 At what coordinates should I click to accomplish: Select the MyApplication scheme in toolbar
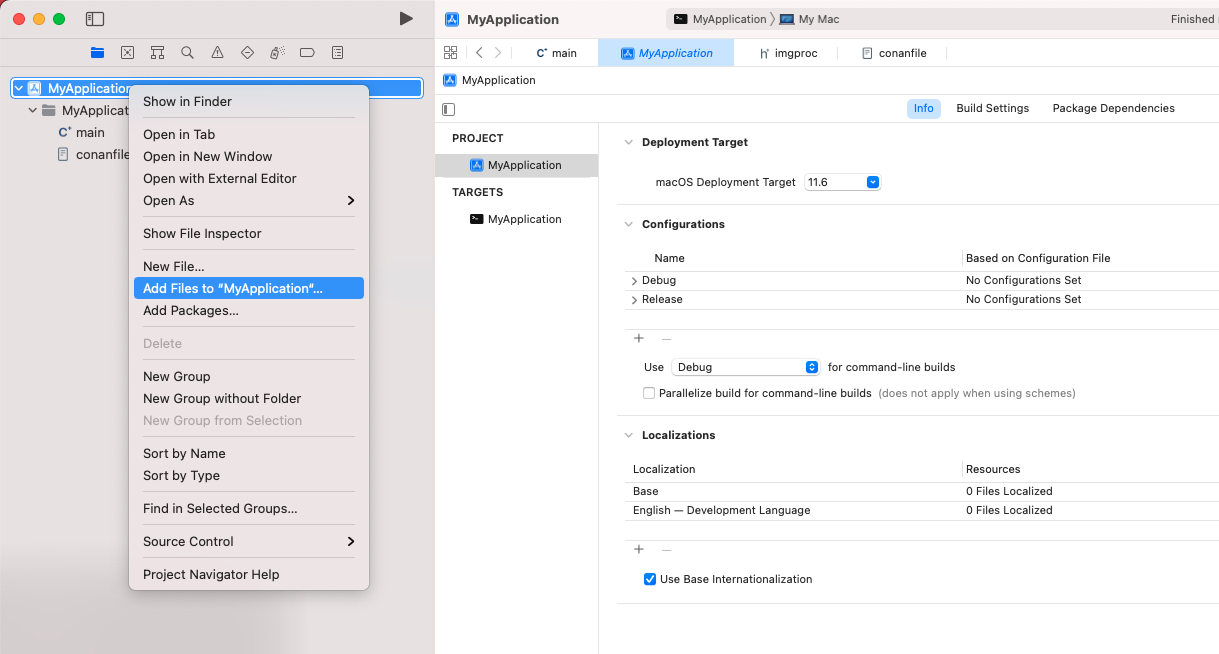(x=720, y=19)
